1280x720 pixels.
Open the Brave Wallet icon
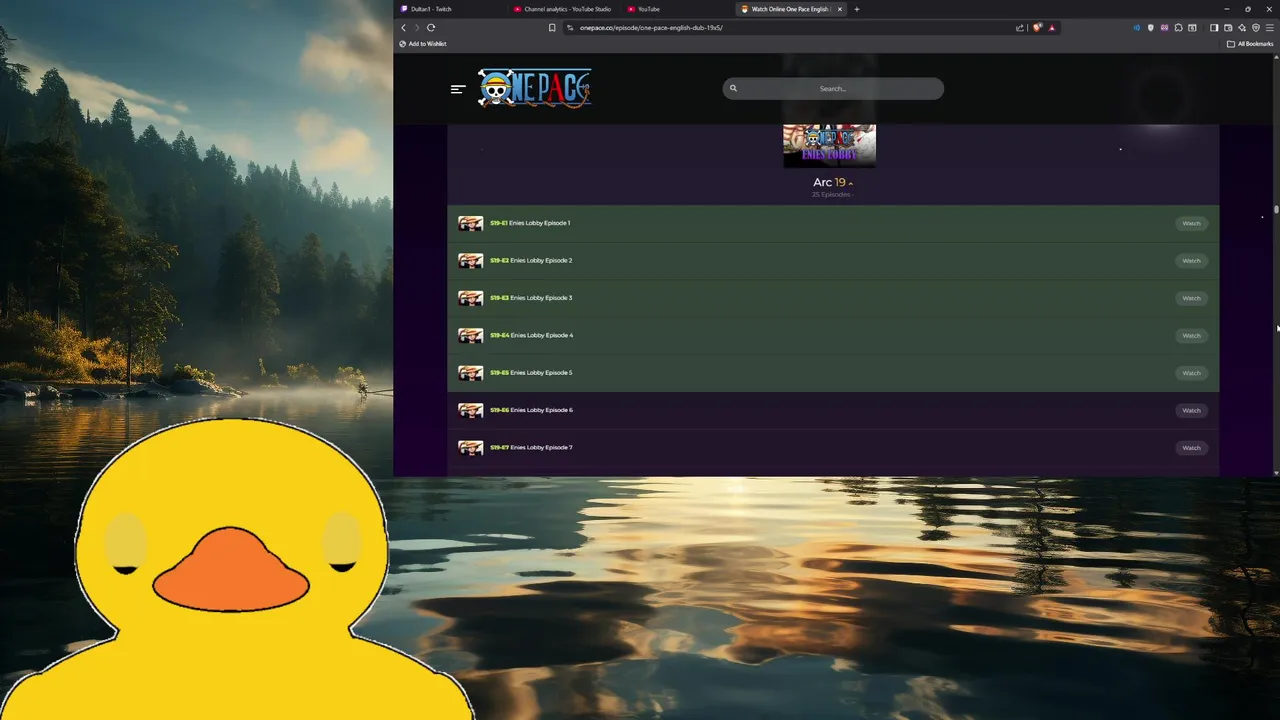point(1228,28)
